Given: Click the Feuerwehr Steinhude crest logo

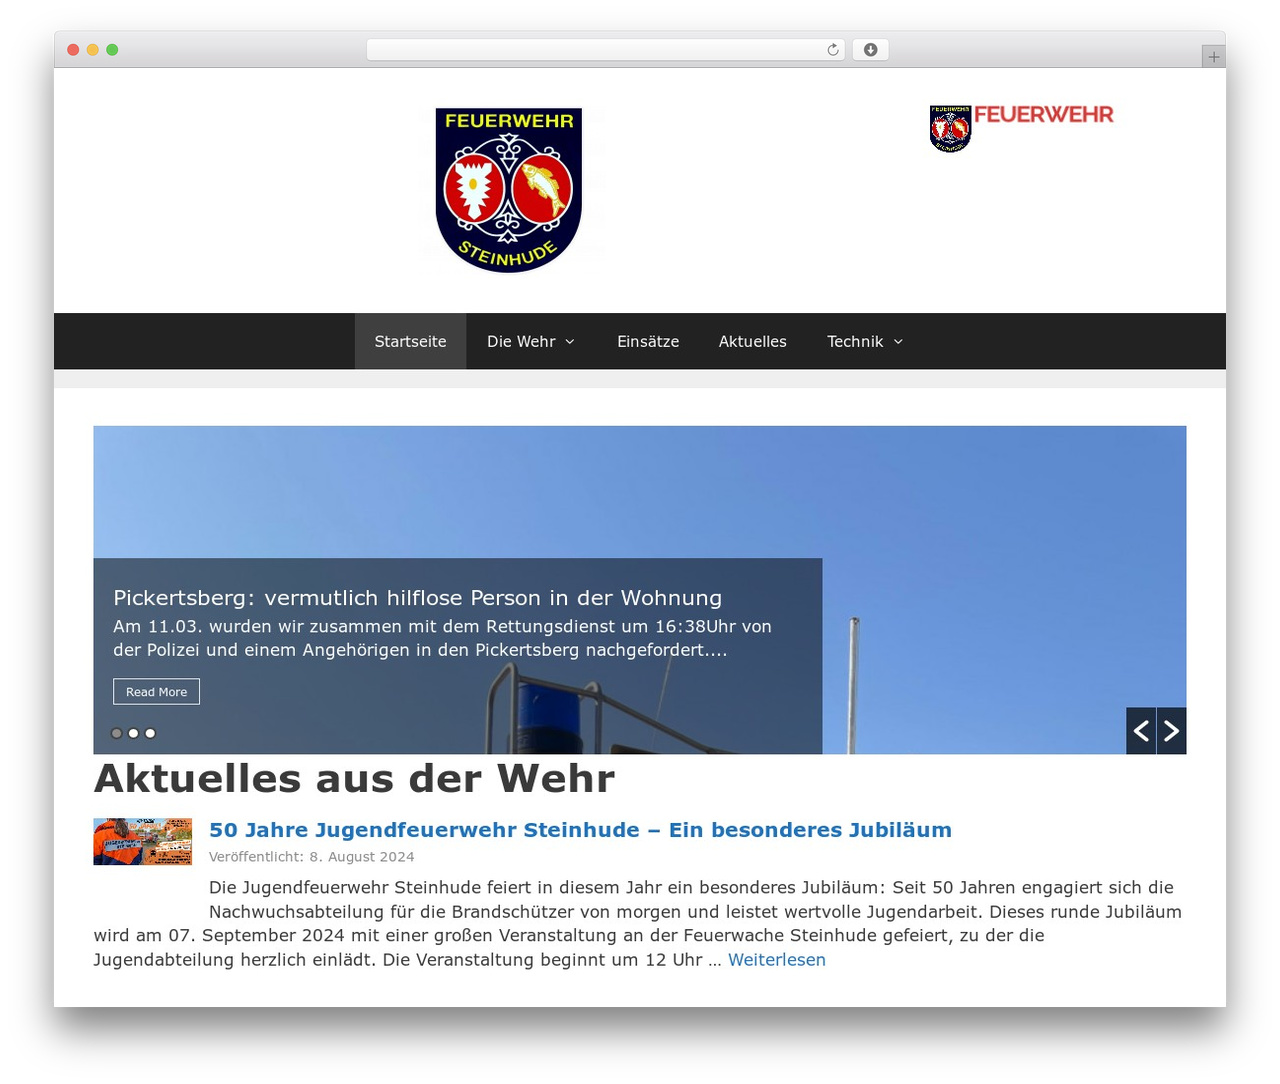Looking at the screenshot, I should click(x=509, y=190).
